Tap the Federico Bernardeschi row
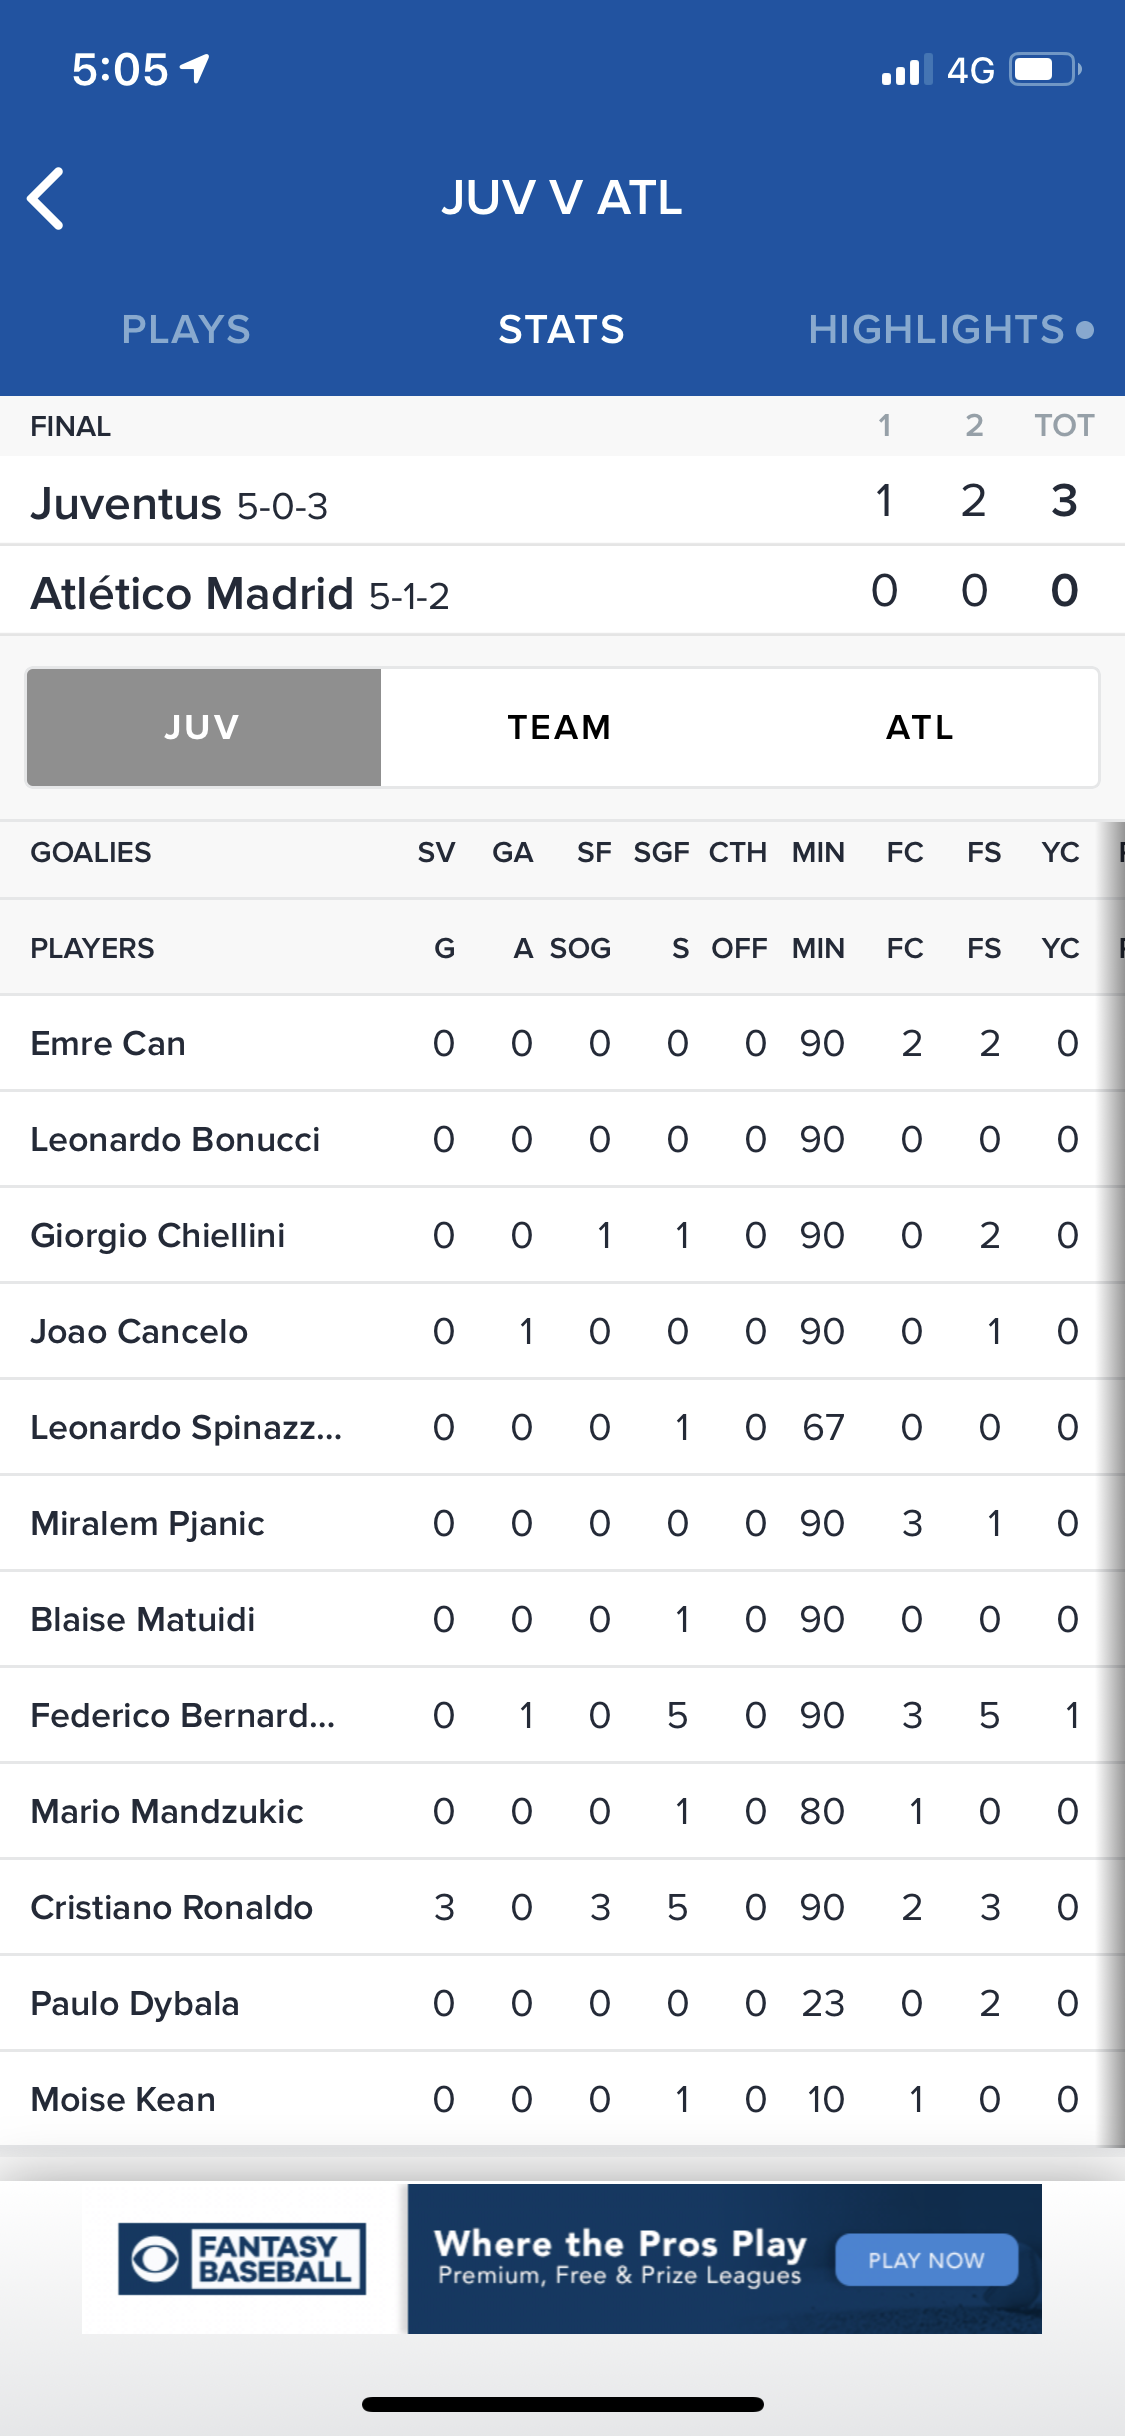1125x2436 pixels. click(183, 1715)
